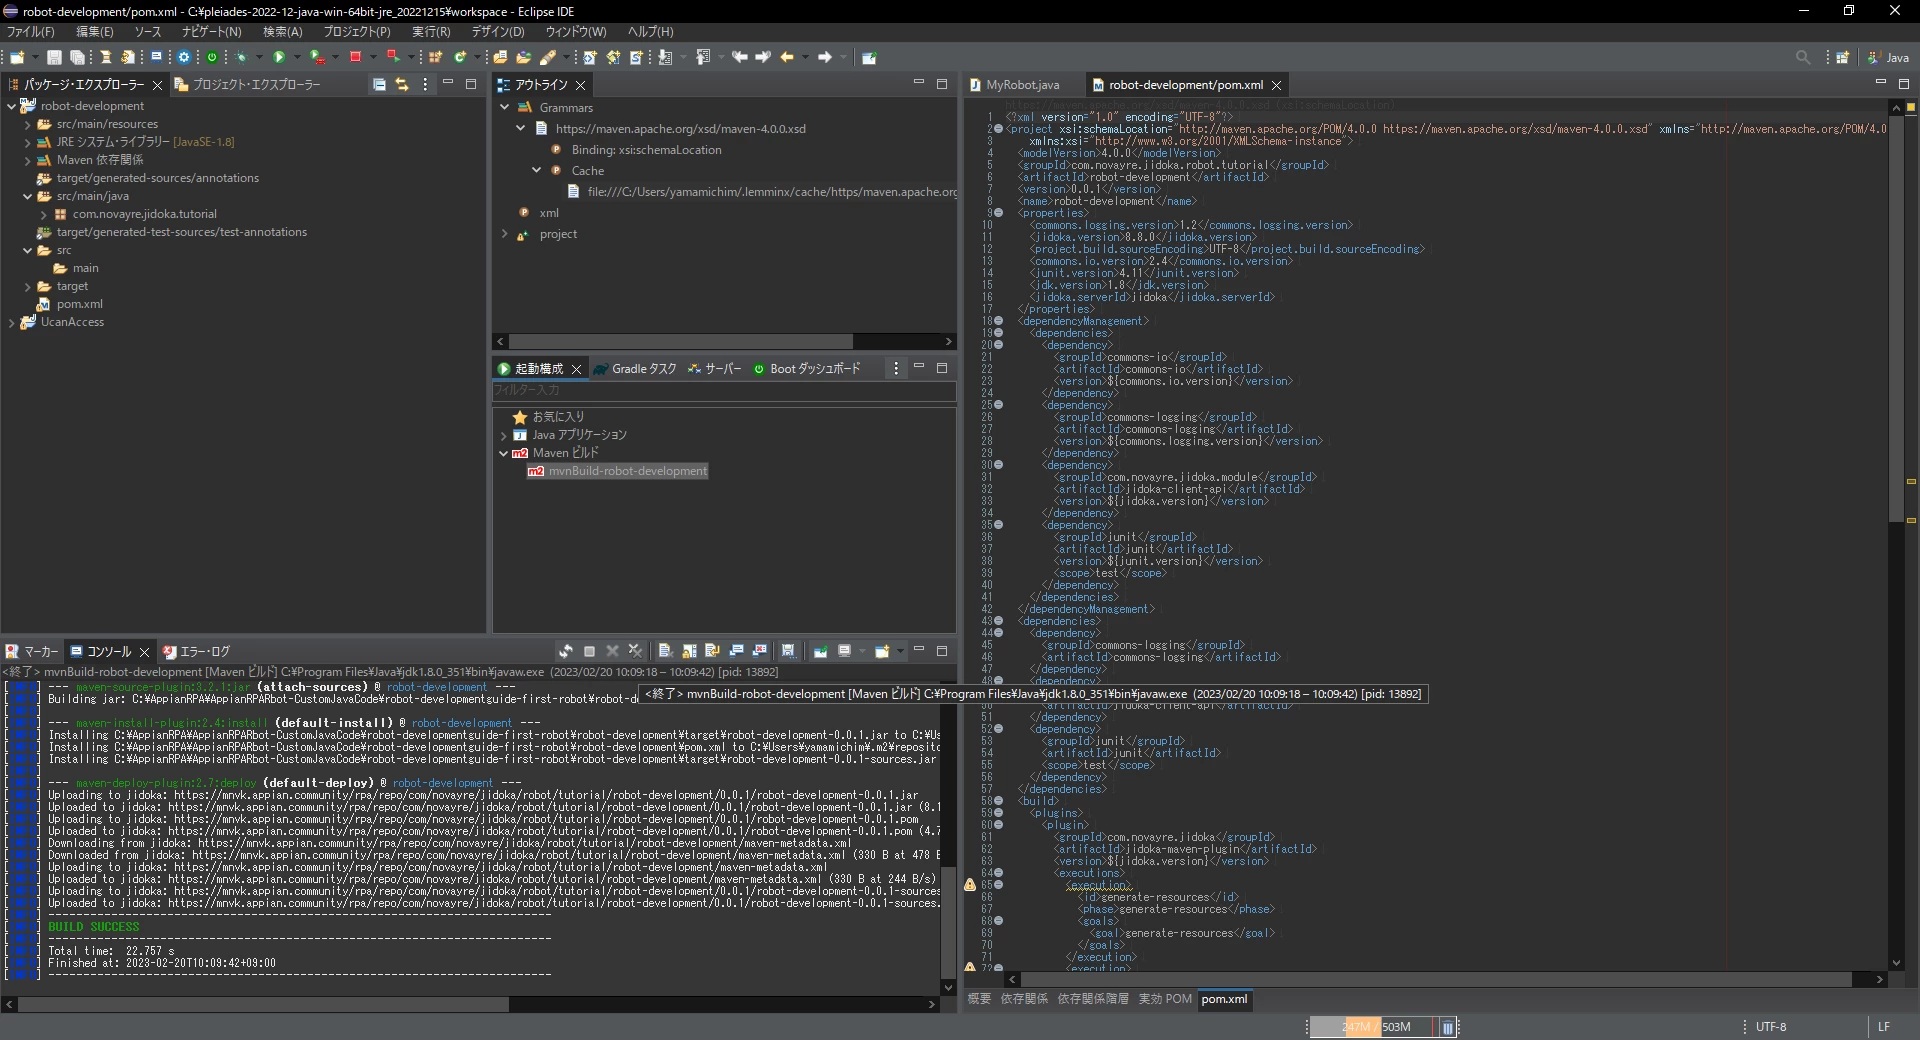1920x1040 pixels.
Task: Toggle show console when standard out changes
Action: [x=737, y=651]
